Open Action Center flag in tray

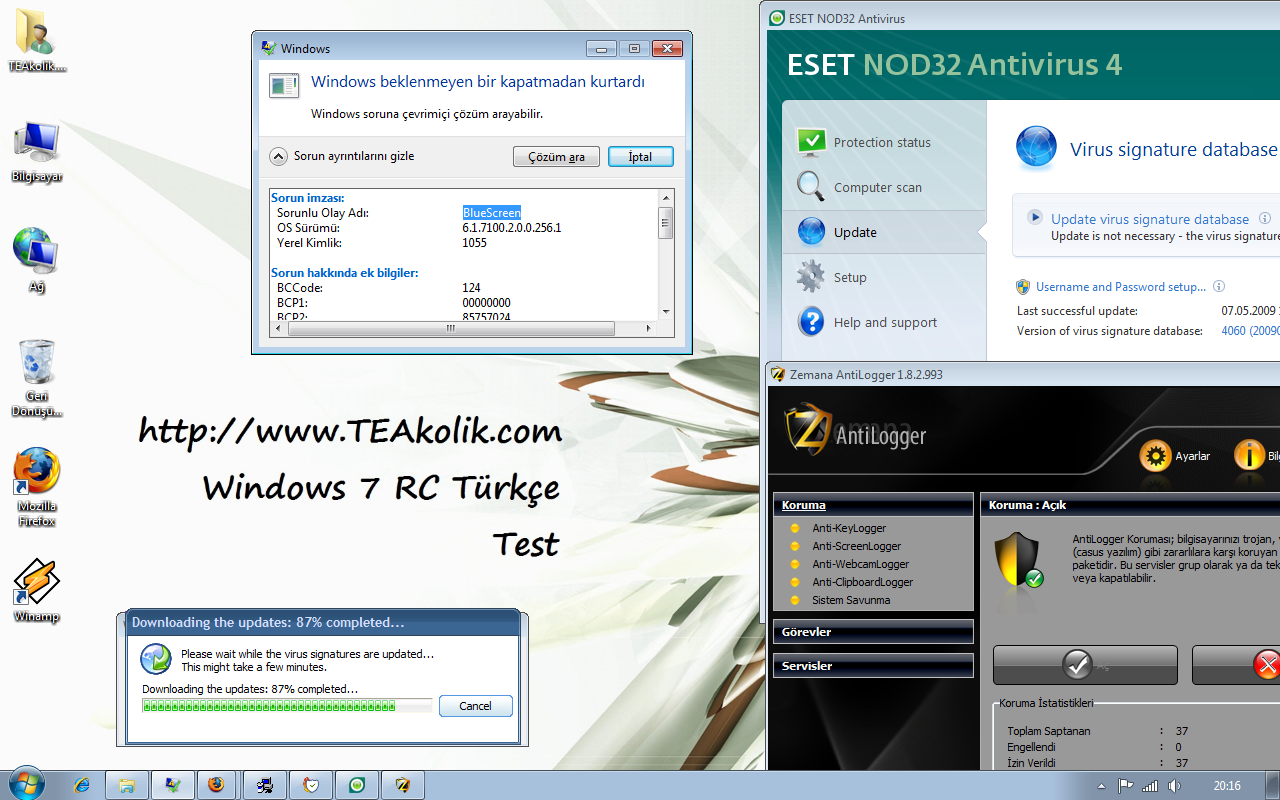[1125, 786]
